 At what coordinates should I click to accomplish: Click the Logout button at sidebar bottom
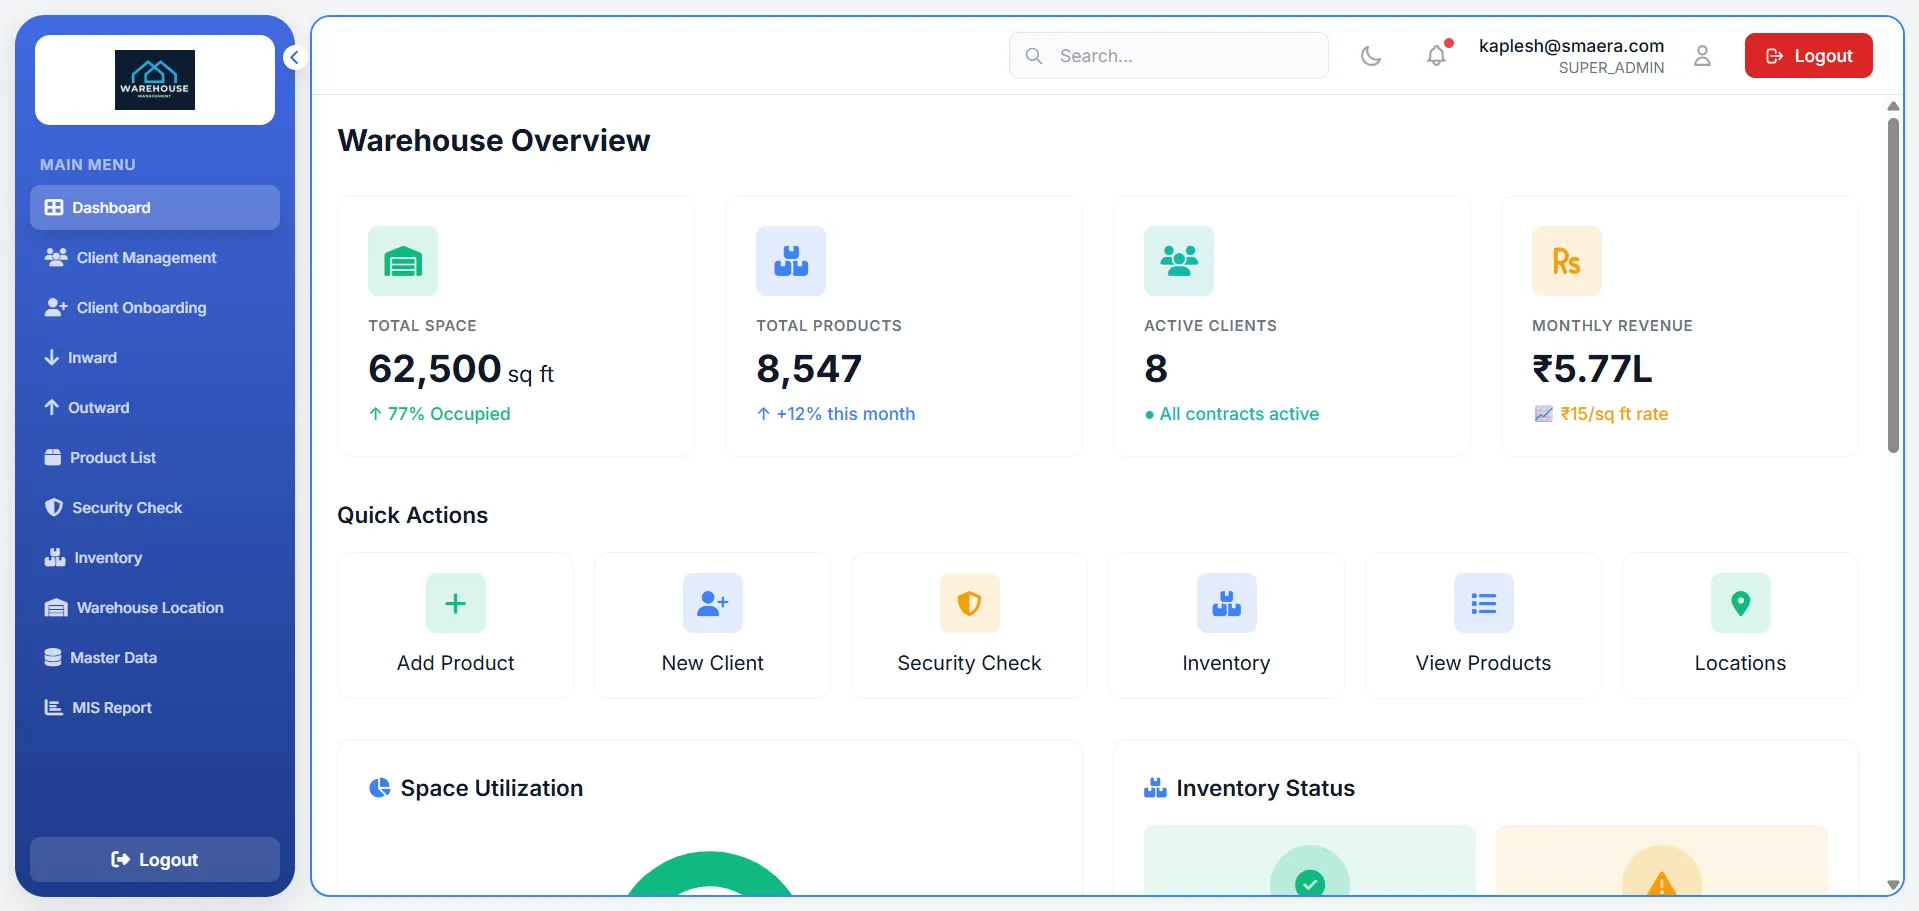point(155,860)
